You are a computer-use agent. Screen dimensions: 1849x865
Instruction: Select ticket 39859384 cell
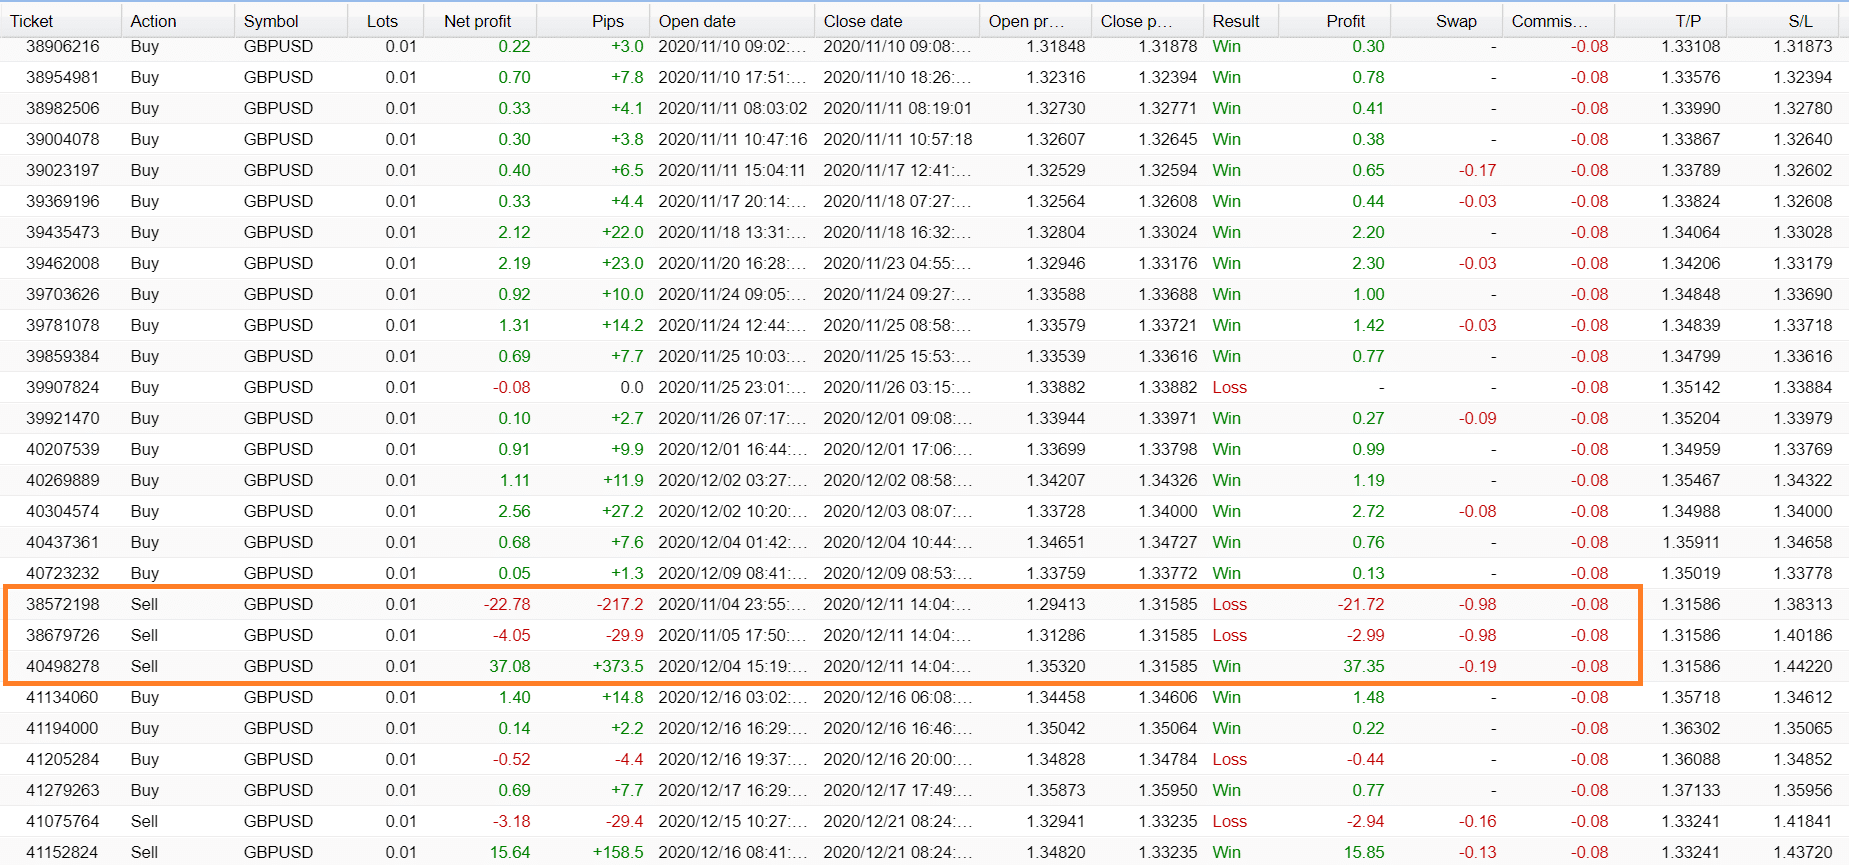[63, 356]
